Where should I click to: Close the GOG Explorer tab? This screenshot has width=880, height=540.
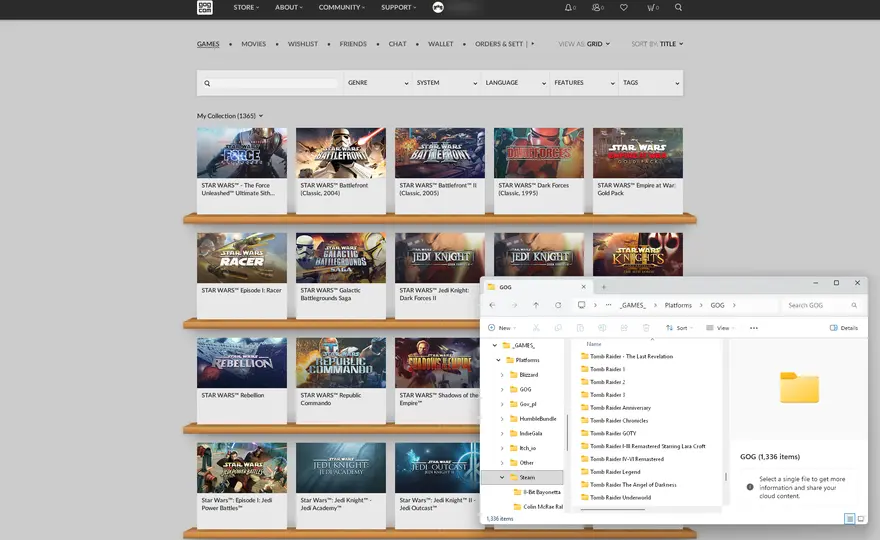pos(583,287)
